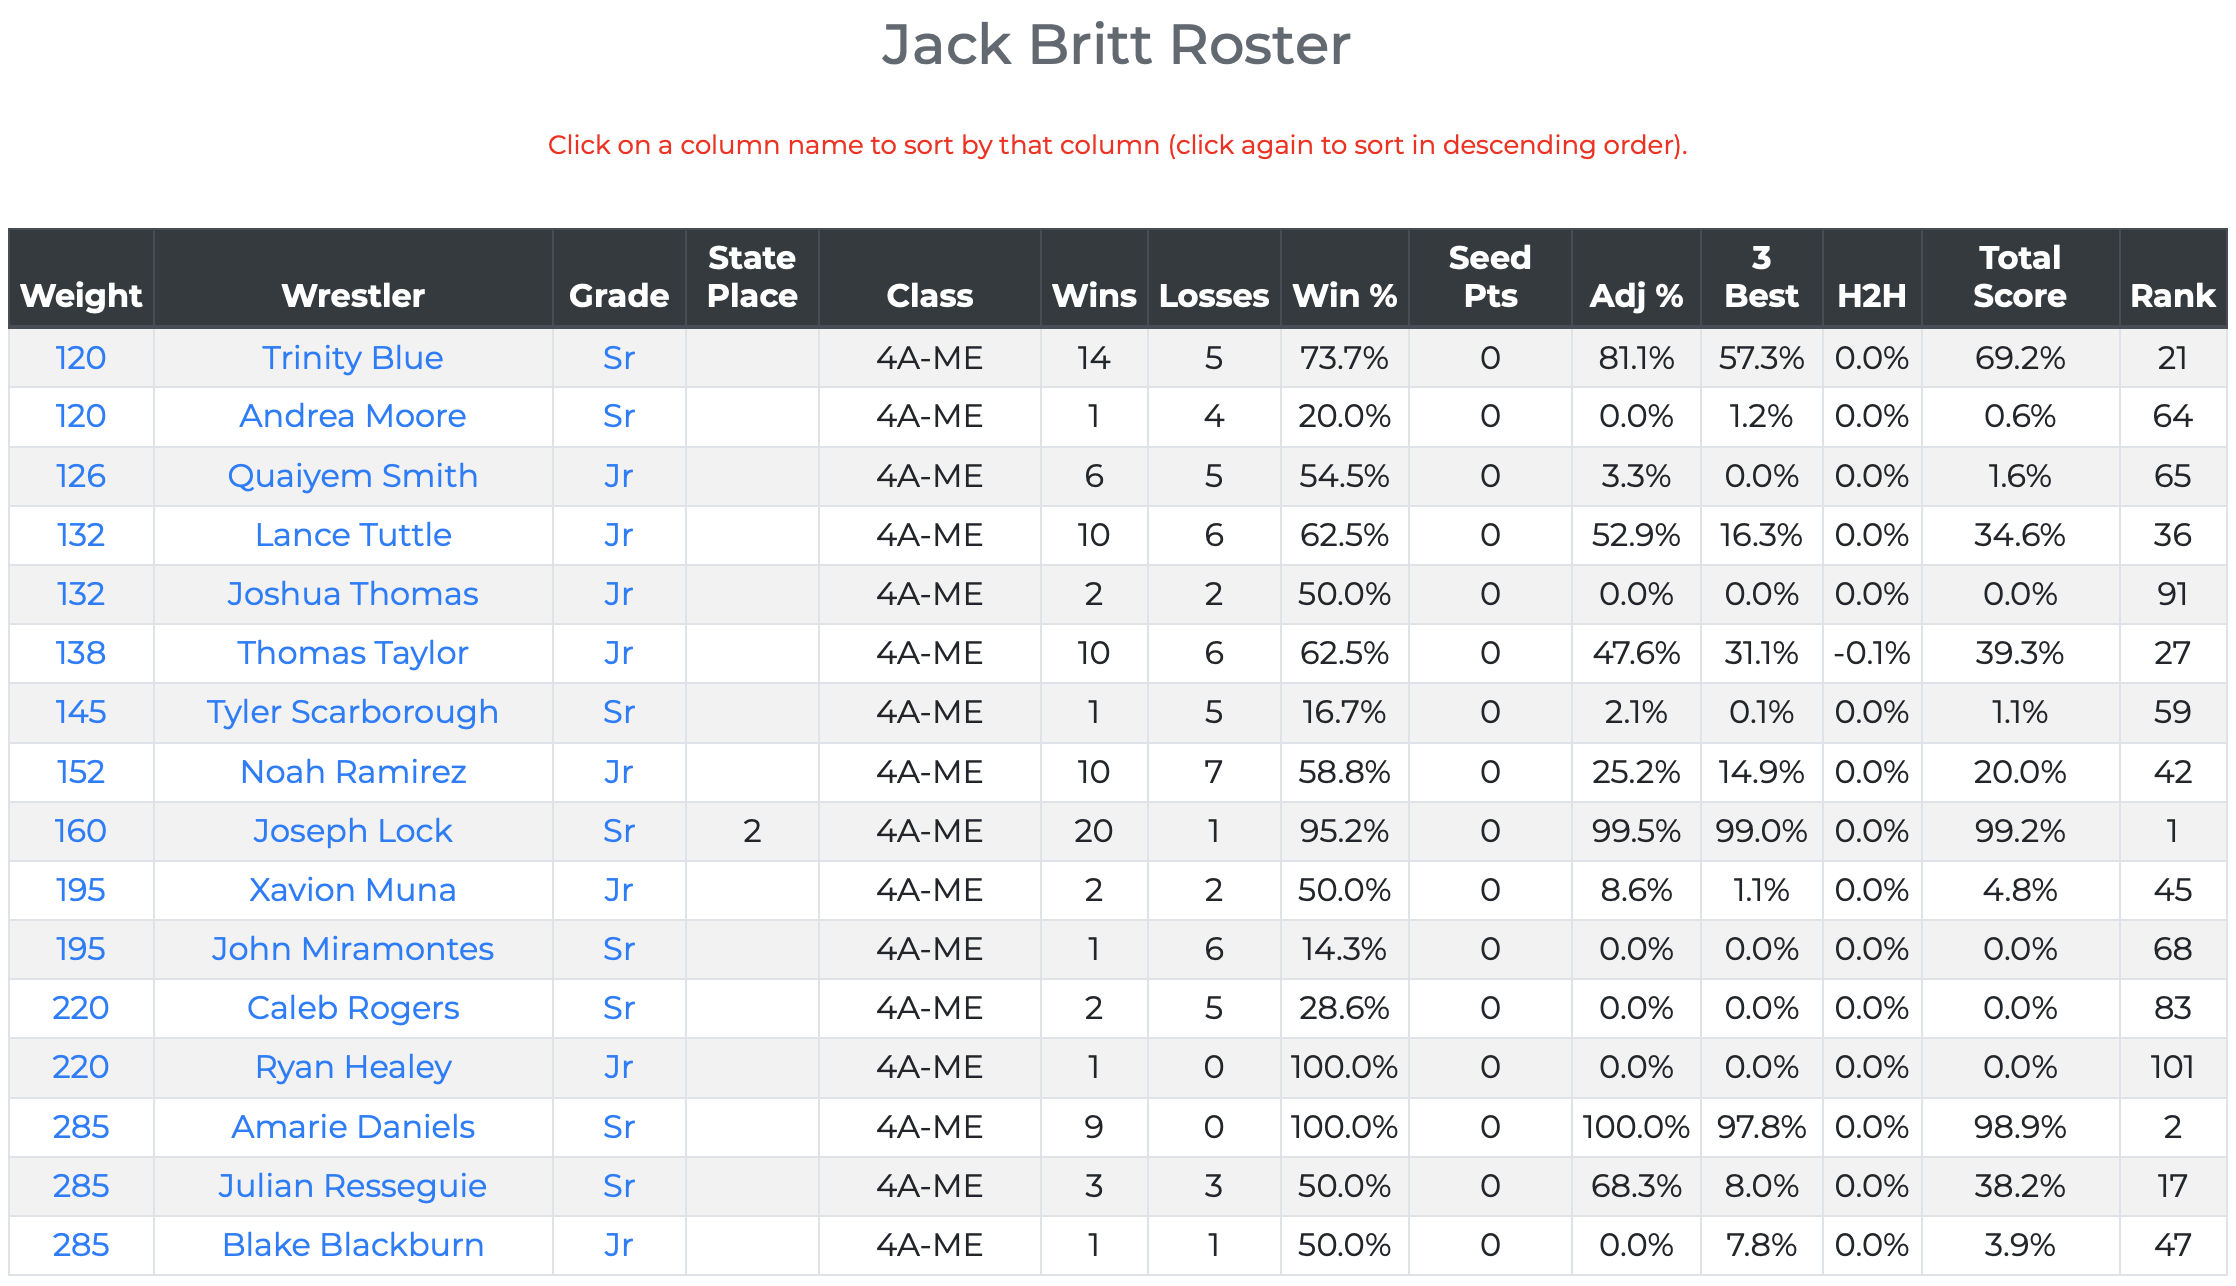Sort by Rank column header
2236x1286 pixels.
2172,295
